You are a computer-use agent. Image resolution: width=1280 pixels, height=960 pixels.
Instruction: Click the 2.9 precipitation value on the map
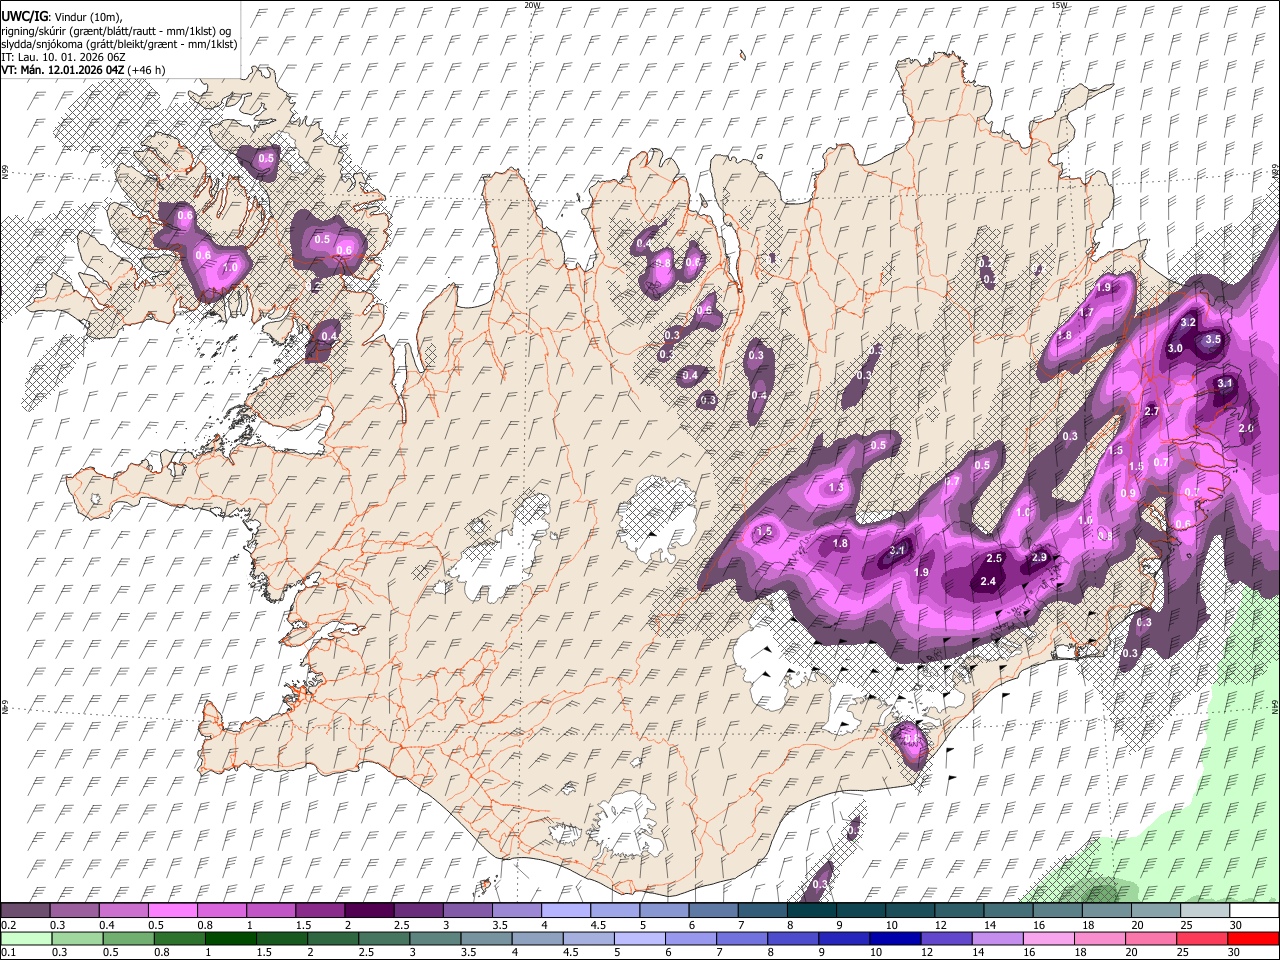pyautogui.click(x=1039, y=558)
